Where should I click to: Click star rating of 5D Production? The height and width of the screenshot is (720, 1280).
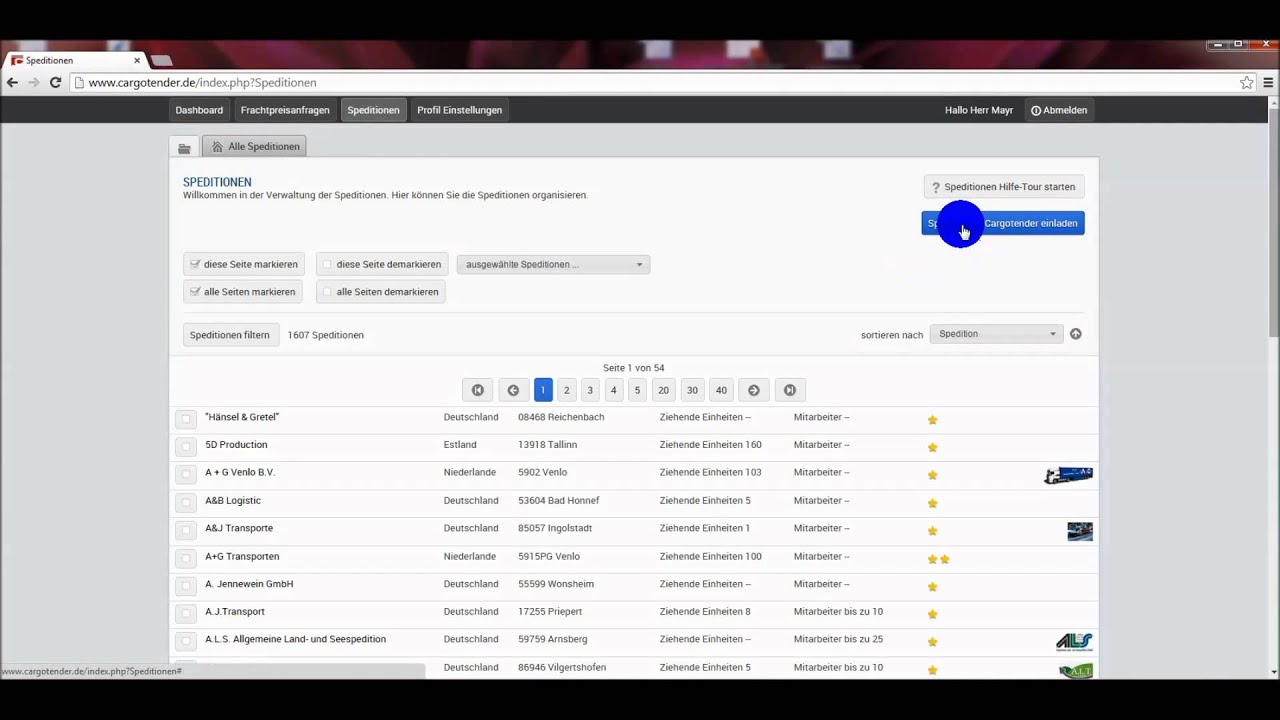pos(932,447)
